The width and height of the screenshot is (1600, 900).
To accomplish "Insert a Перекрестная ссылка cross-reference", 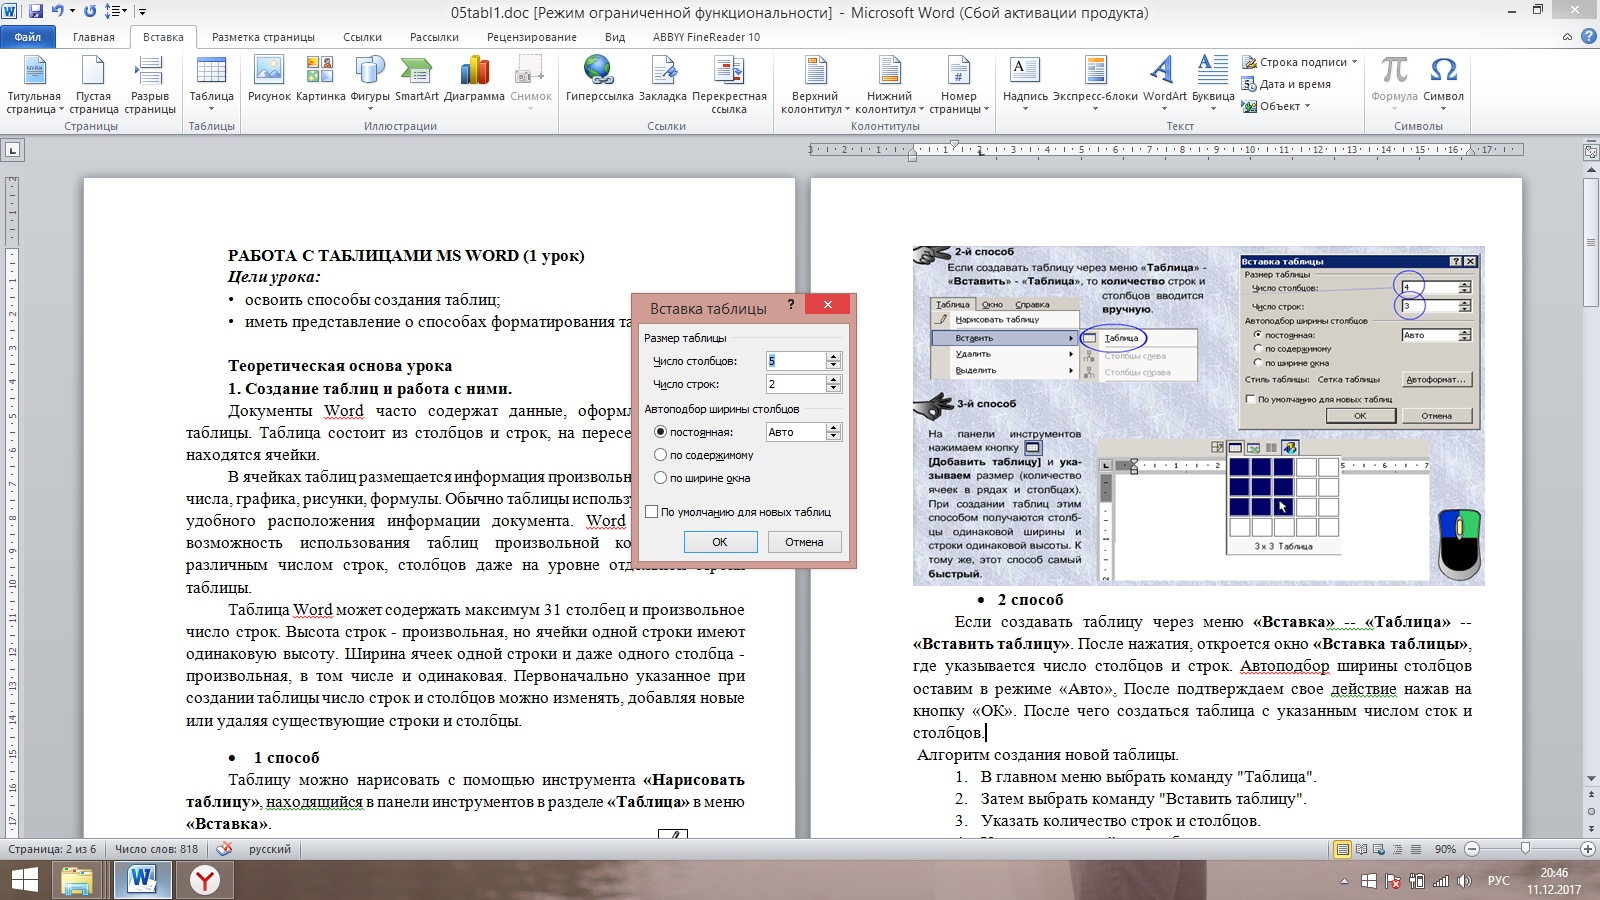I will pyautogui.click(x=729, y=85).
